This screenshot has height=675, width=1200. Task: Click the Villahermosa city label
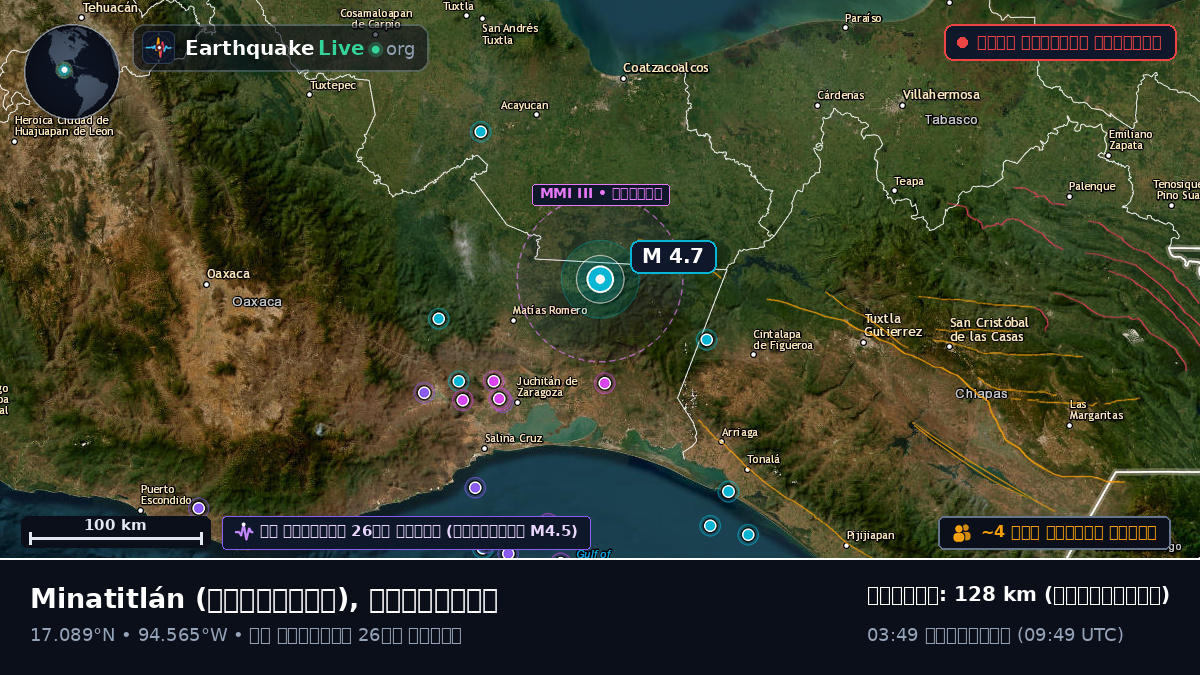pyautogui.click(x=941, y=94)
